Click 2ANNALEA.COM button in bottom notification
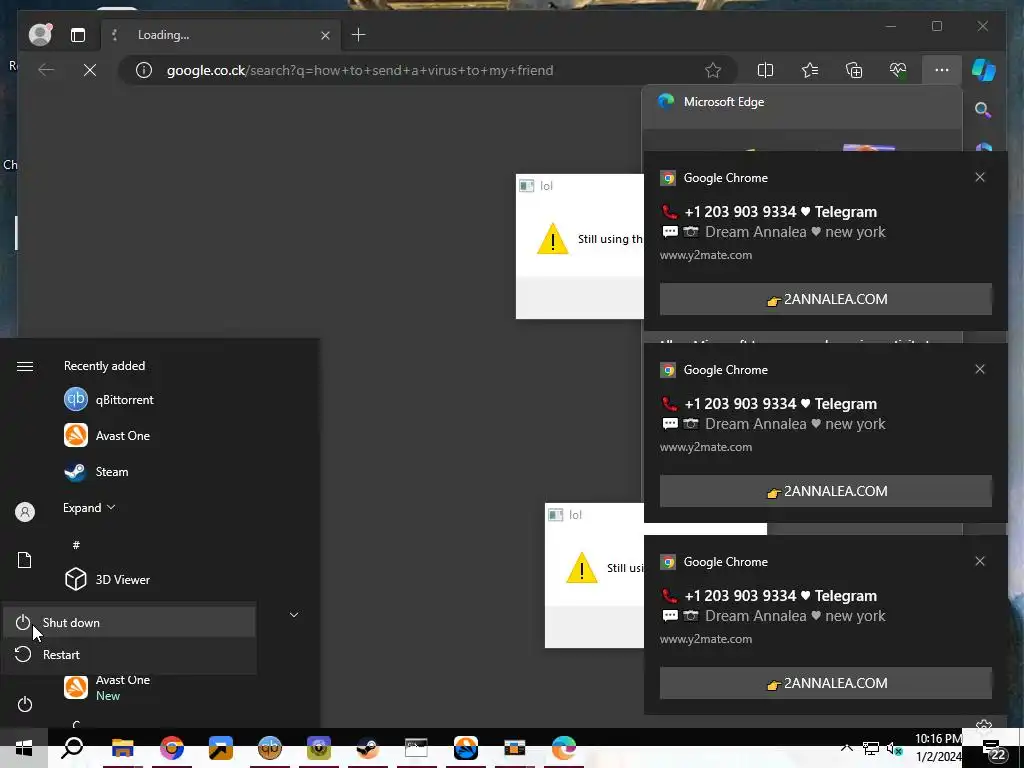Image resolution: width=1024 pixels, height=768 pixels. click(825, 683)
